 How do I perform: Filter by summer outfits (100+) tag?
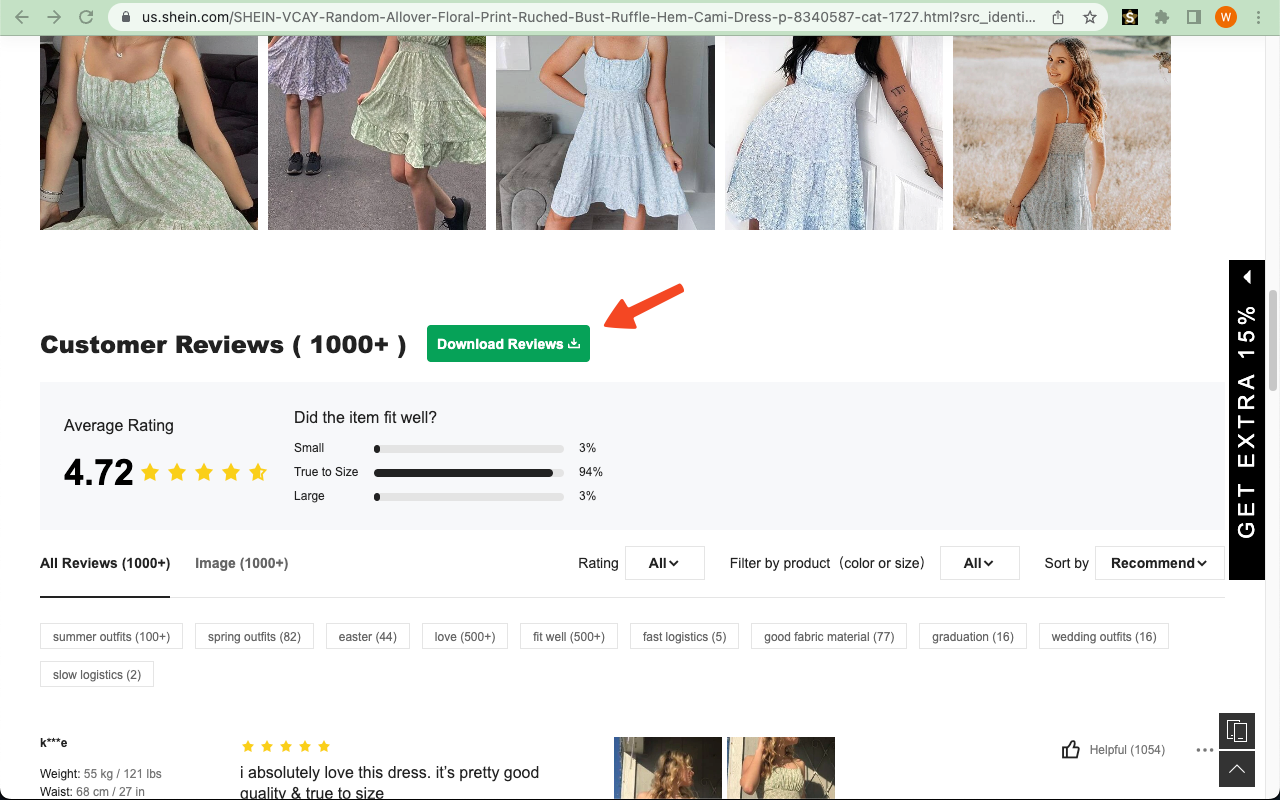pyautogui.click(x=111, y=636)
